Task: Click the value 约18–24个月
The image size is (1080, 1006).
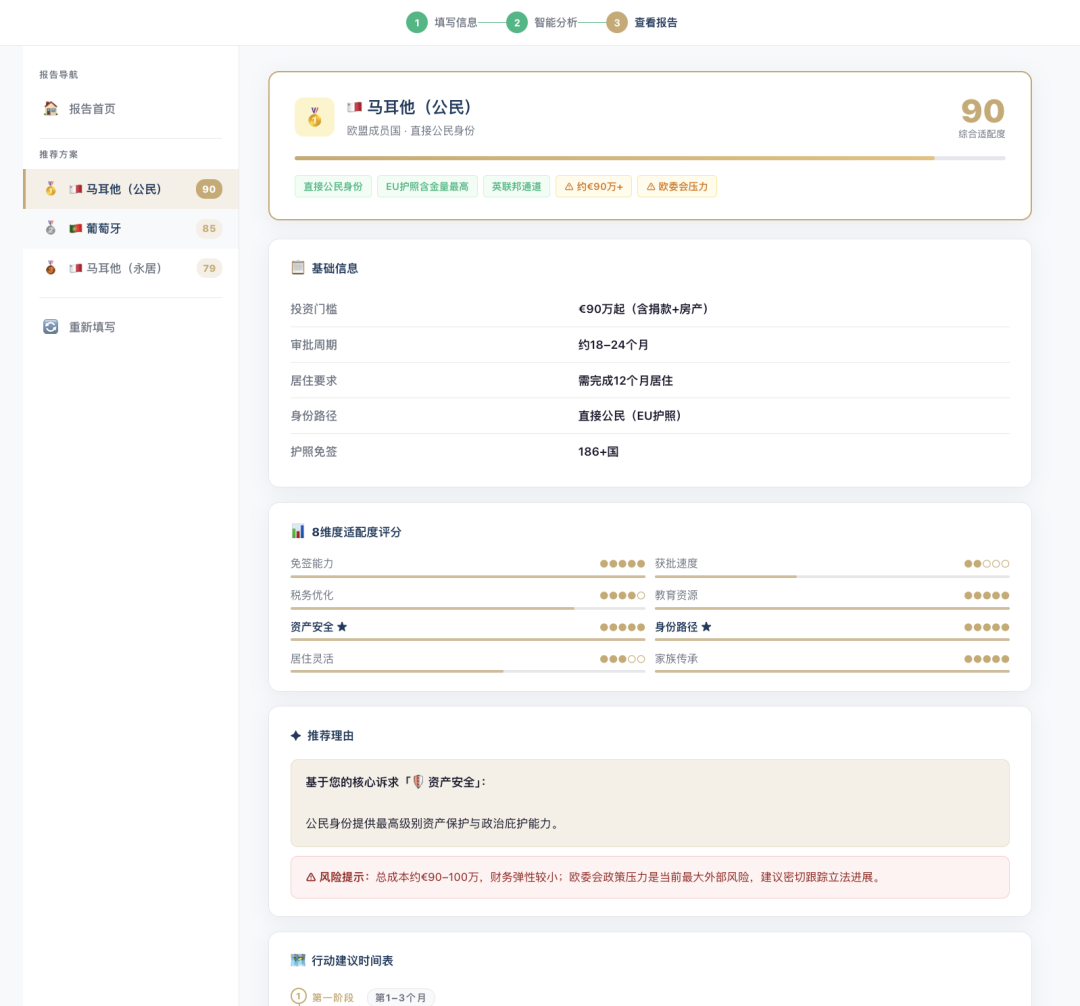Action: coord(613,344)
